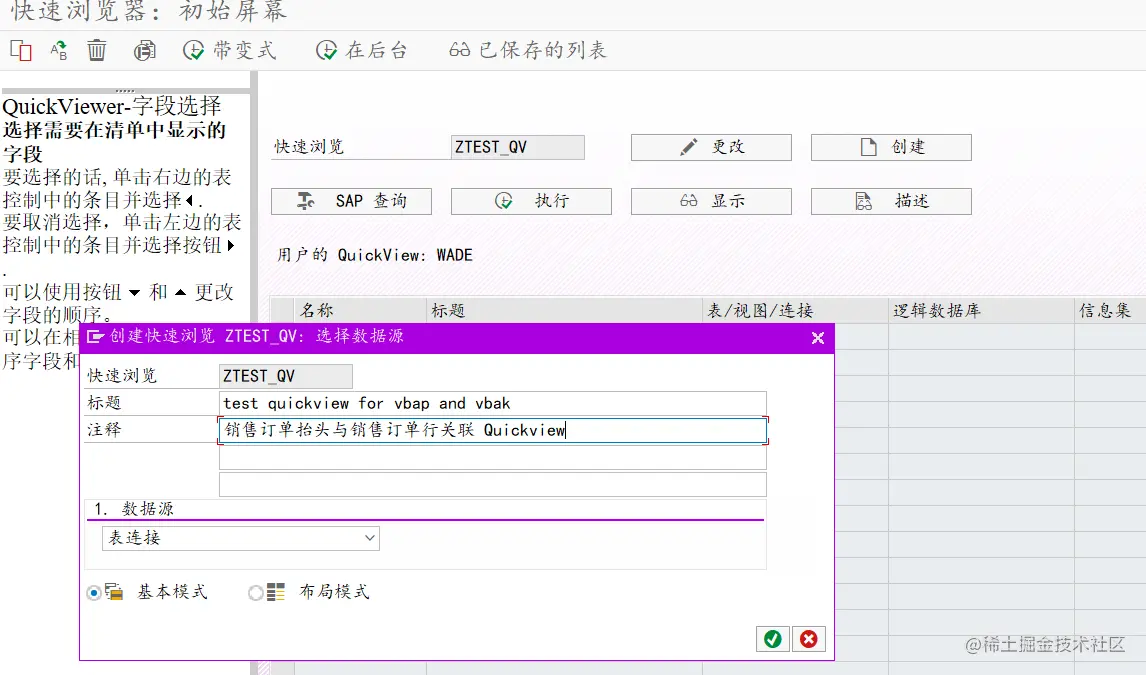The width and height of the screenshot is (1146, 675).
Task: Click the second comment line field
Action: (x=493, y=457)
